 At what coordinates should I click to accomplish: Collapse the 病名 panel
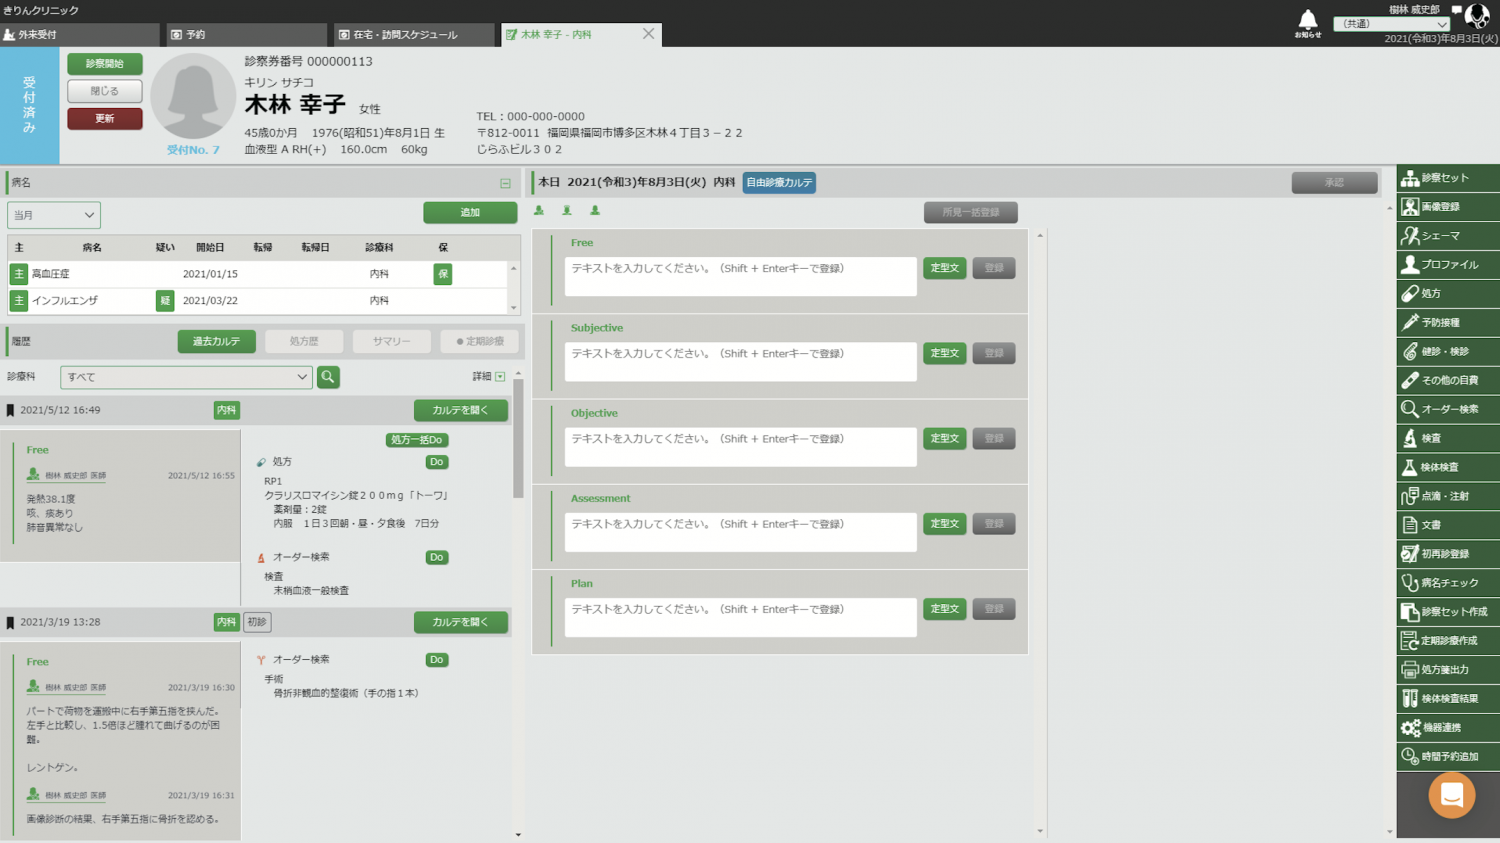point(506,184)
